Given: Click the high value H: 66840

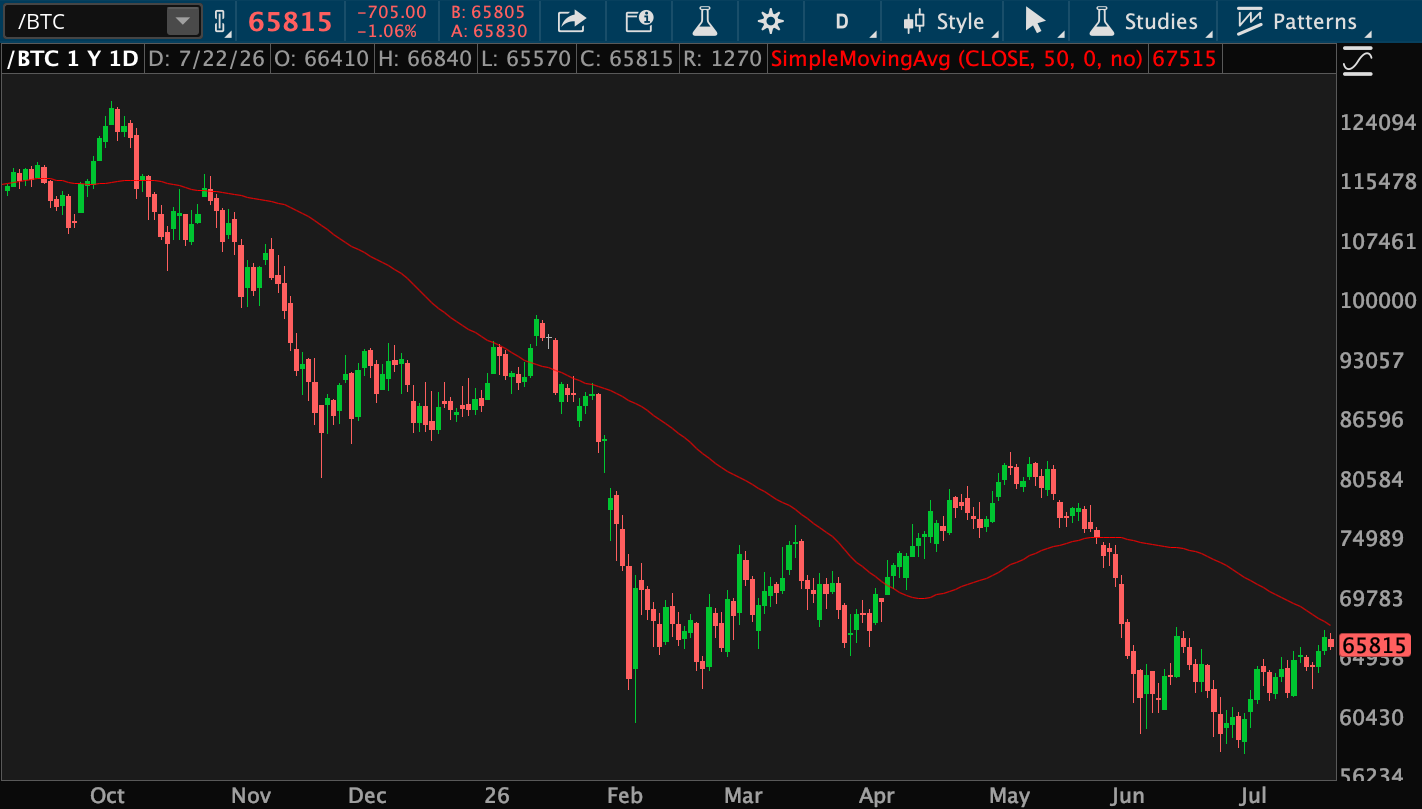Looking at the screenshot, I should [x=423, y=59].
